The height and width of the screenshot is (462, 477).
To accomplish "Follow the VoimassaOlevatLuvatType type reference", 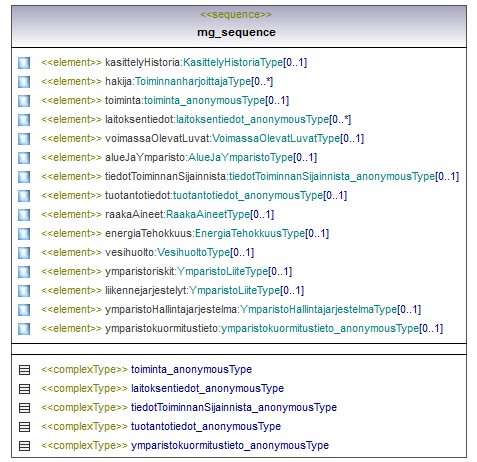I will (x=276, y=138).
